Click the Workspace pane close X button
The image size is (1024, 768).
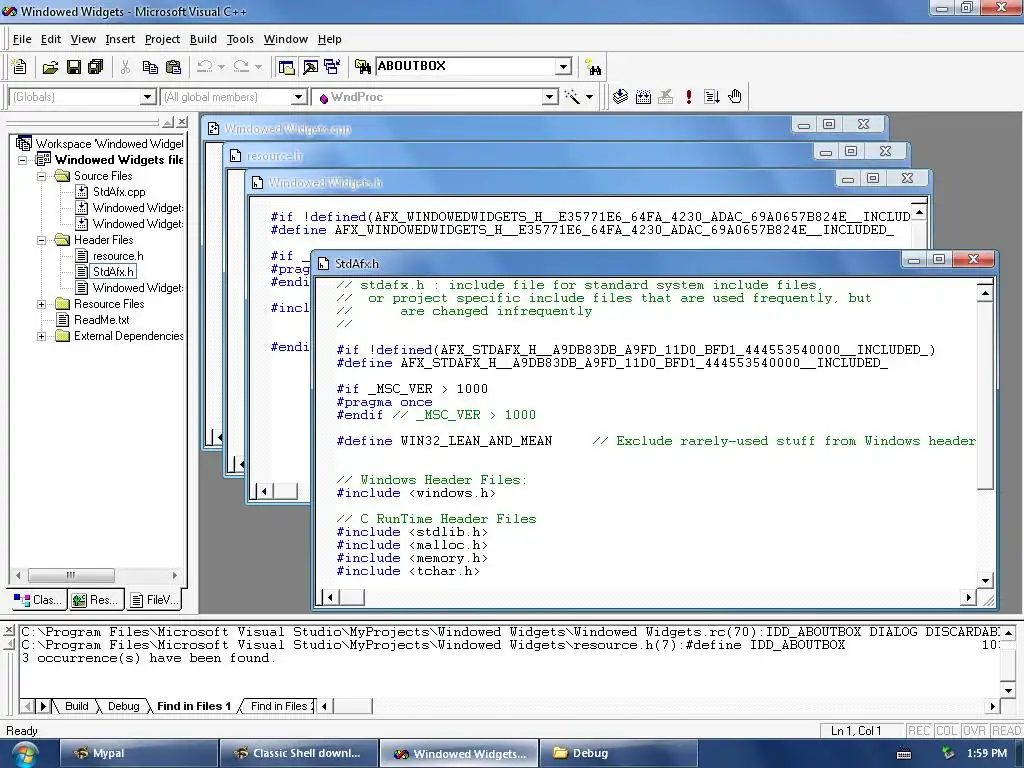pos(182,122)
